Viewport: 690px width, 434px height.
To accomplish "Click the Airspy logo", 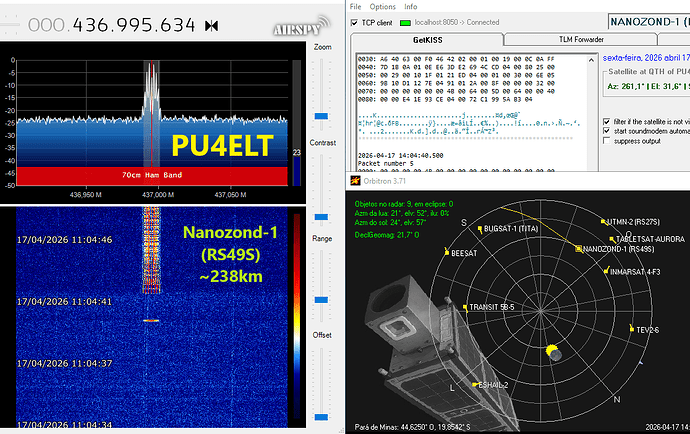I will [x=301, y=26].
